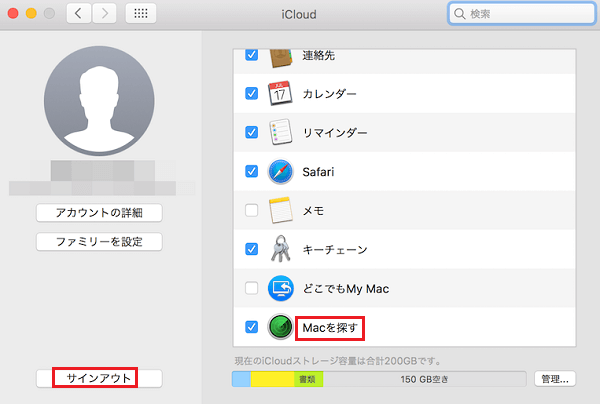600x404 pixels.
Task: Uncheck the Safari checkbox
Action: click(x=251, y=171)
